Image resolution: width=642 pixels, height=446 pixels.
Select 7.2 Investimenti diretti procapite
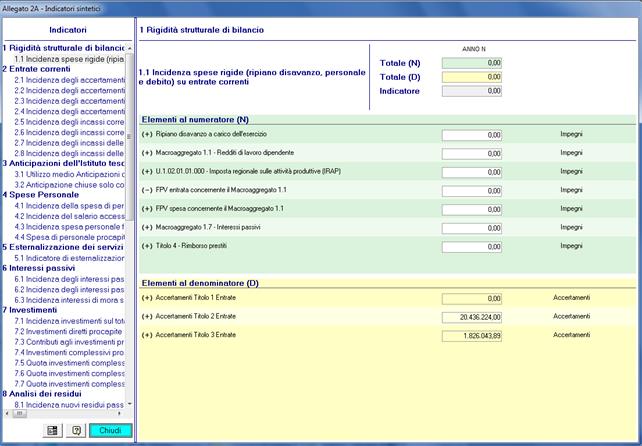point(68,331)
